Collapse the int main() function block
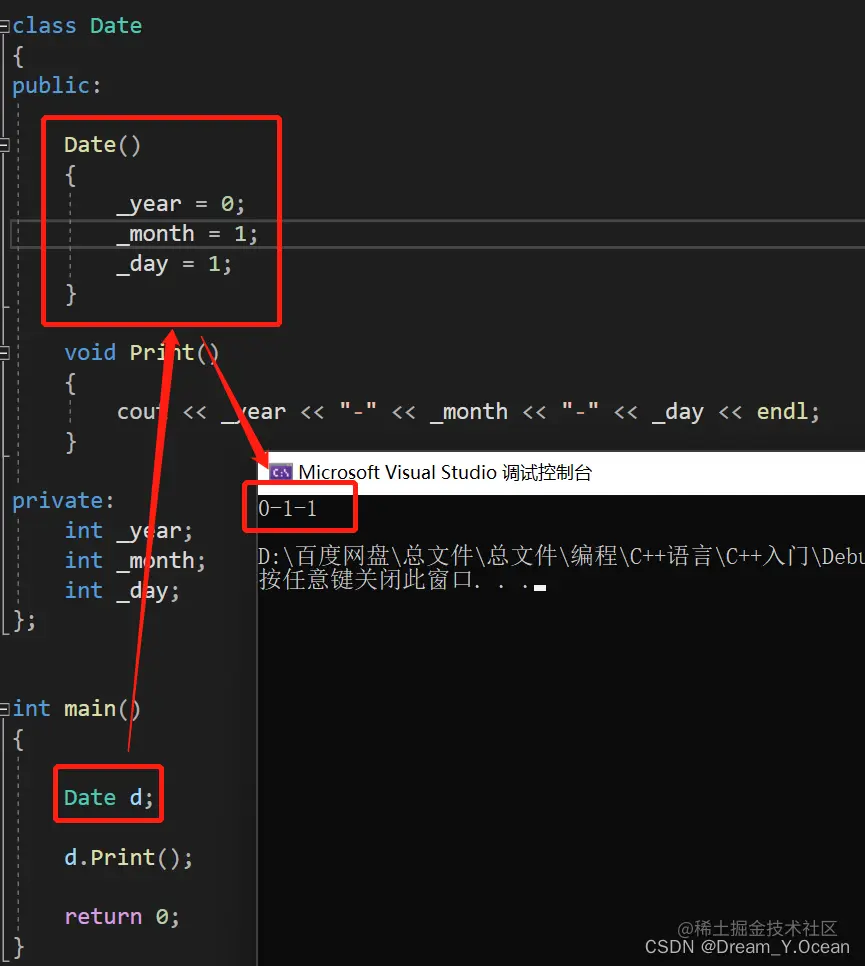The image size is (865, 966). click(4, 709)
